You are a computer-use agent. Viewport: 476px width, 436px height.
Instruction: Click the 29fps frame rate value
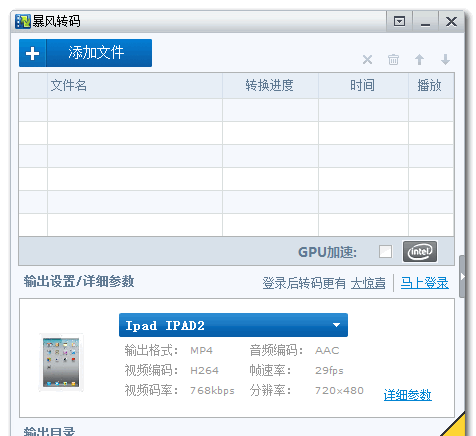pos(329,371)
